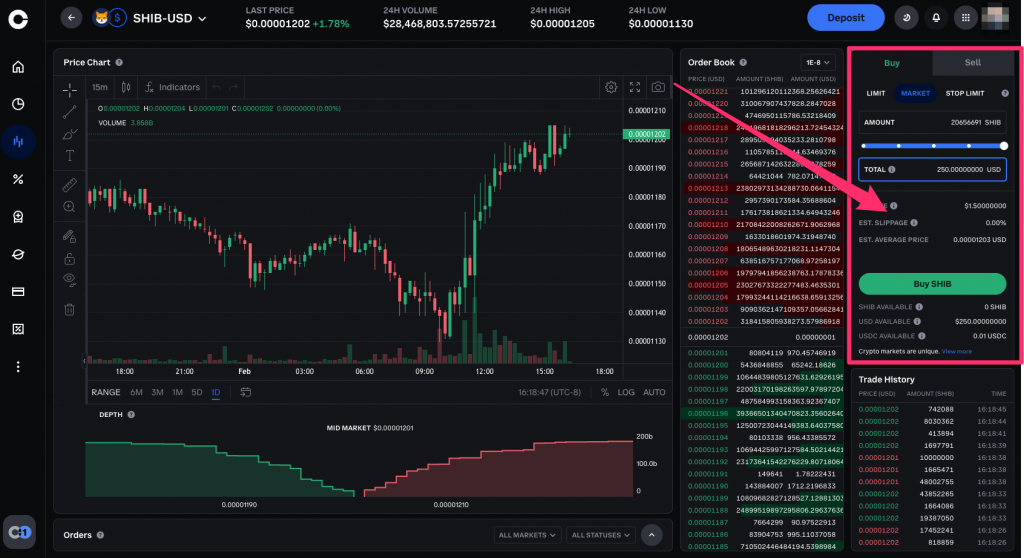Click the DEPTH info icon
Image resolution: width=1024 pixels, height=558 pixels.
(x=131, y=415)
